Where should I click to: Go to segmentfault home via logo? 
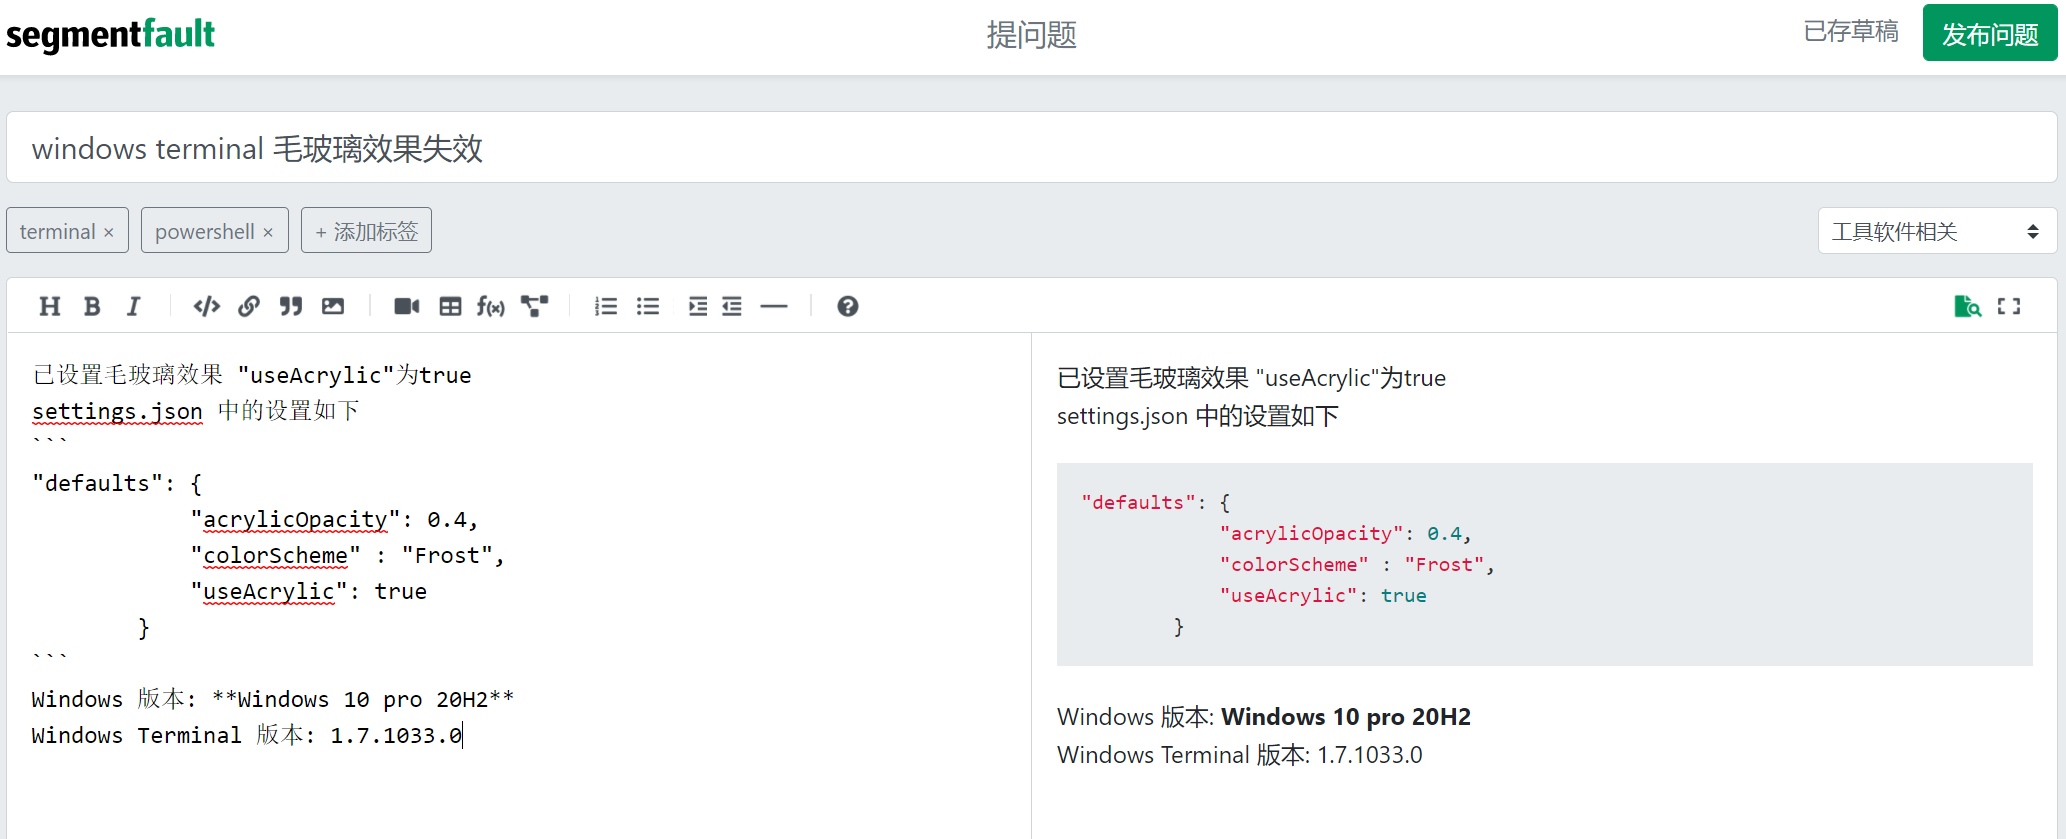(111, 34)
